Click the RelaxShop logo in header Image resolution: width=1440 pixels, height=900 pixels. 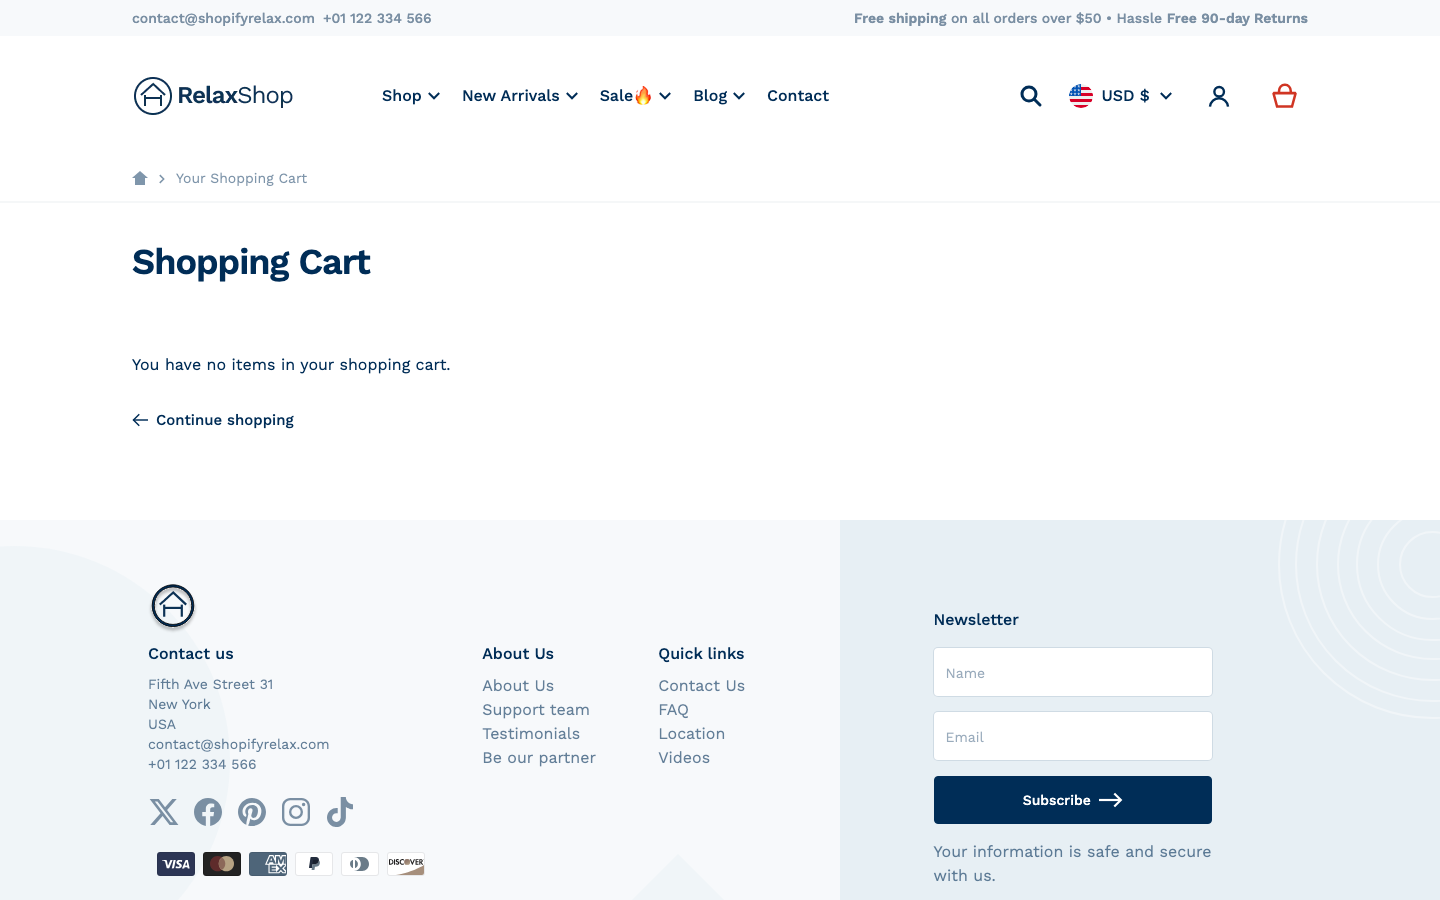213,96
